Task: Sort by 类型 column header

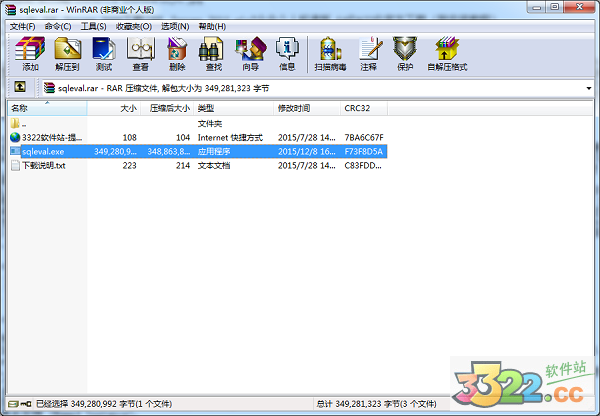Action: (234, 108)
